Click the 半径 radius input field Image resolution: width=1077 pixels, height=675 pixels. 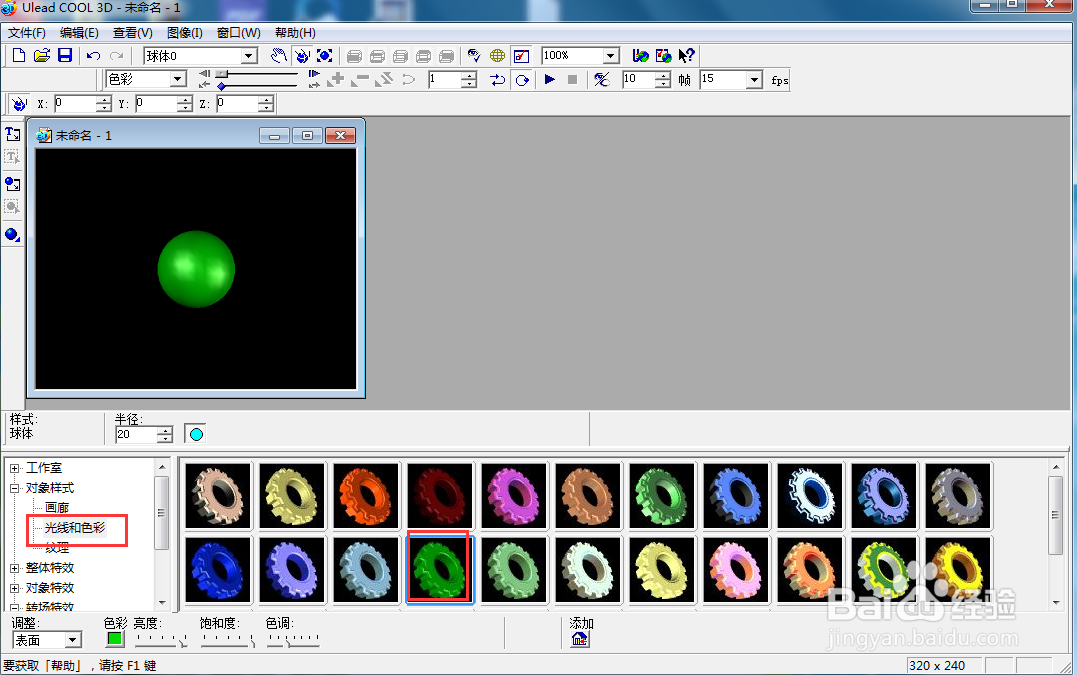pyautogui.click(x=136, y=435)
